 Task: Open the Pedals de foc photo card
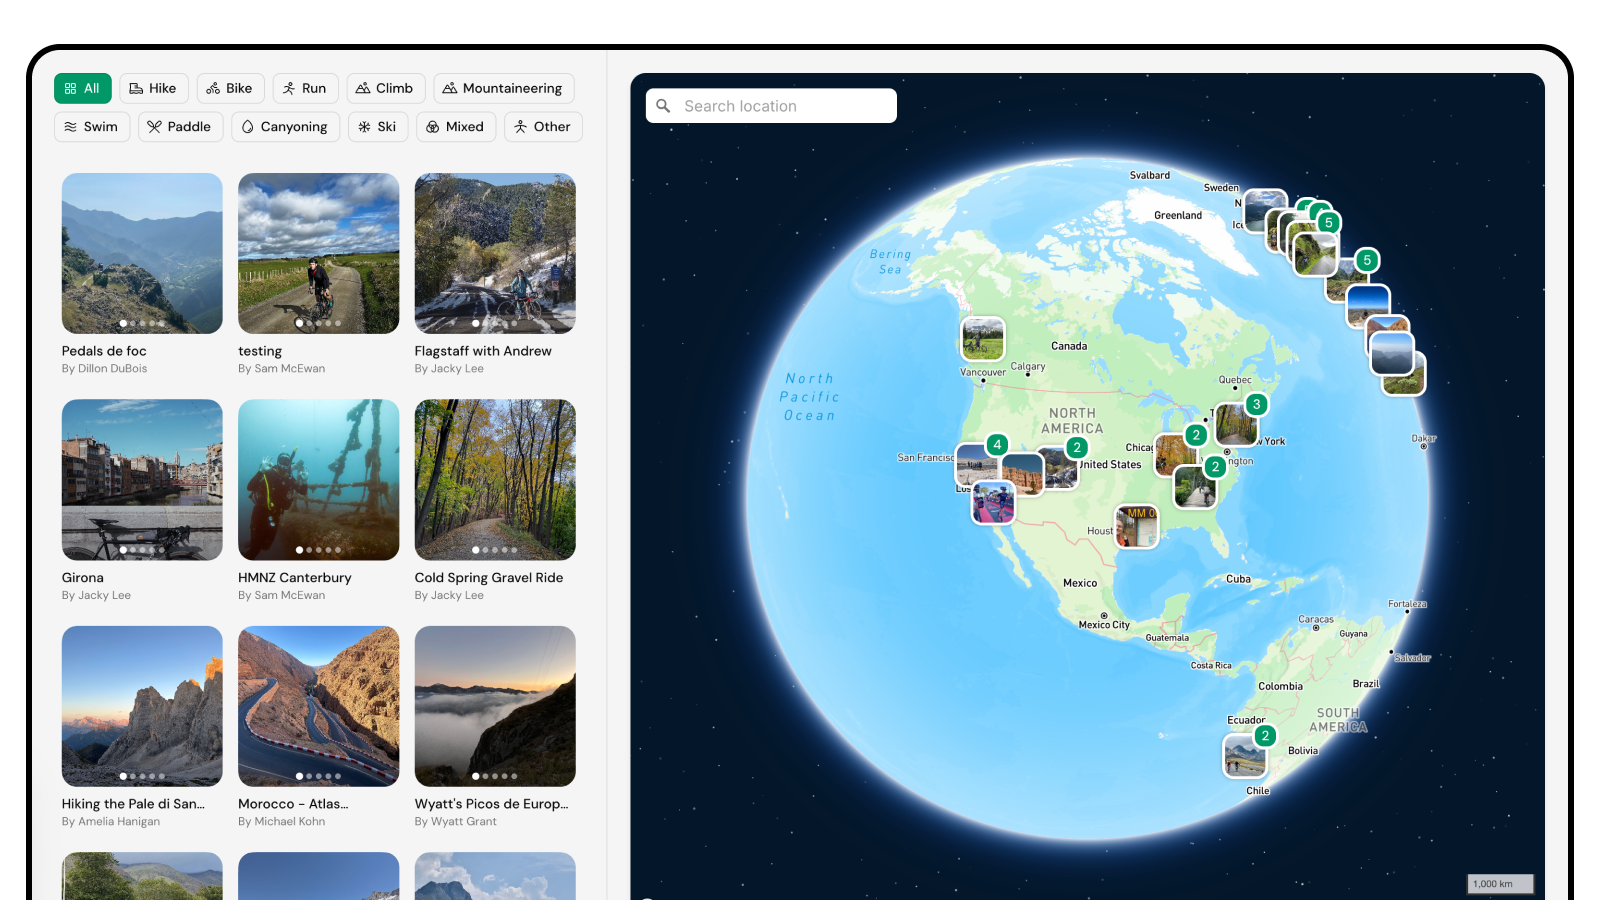142,253
